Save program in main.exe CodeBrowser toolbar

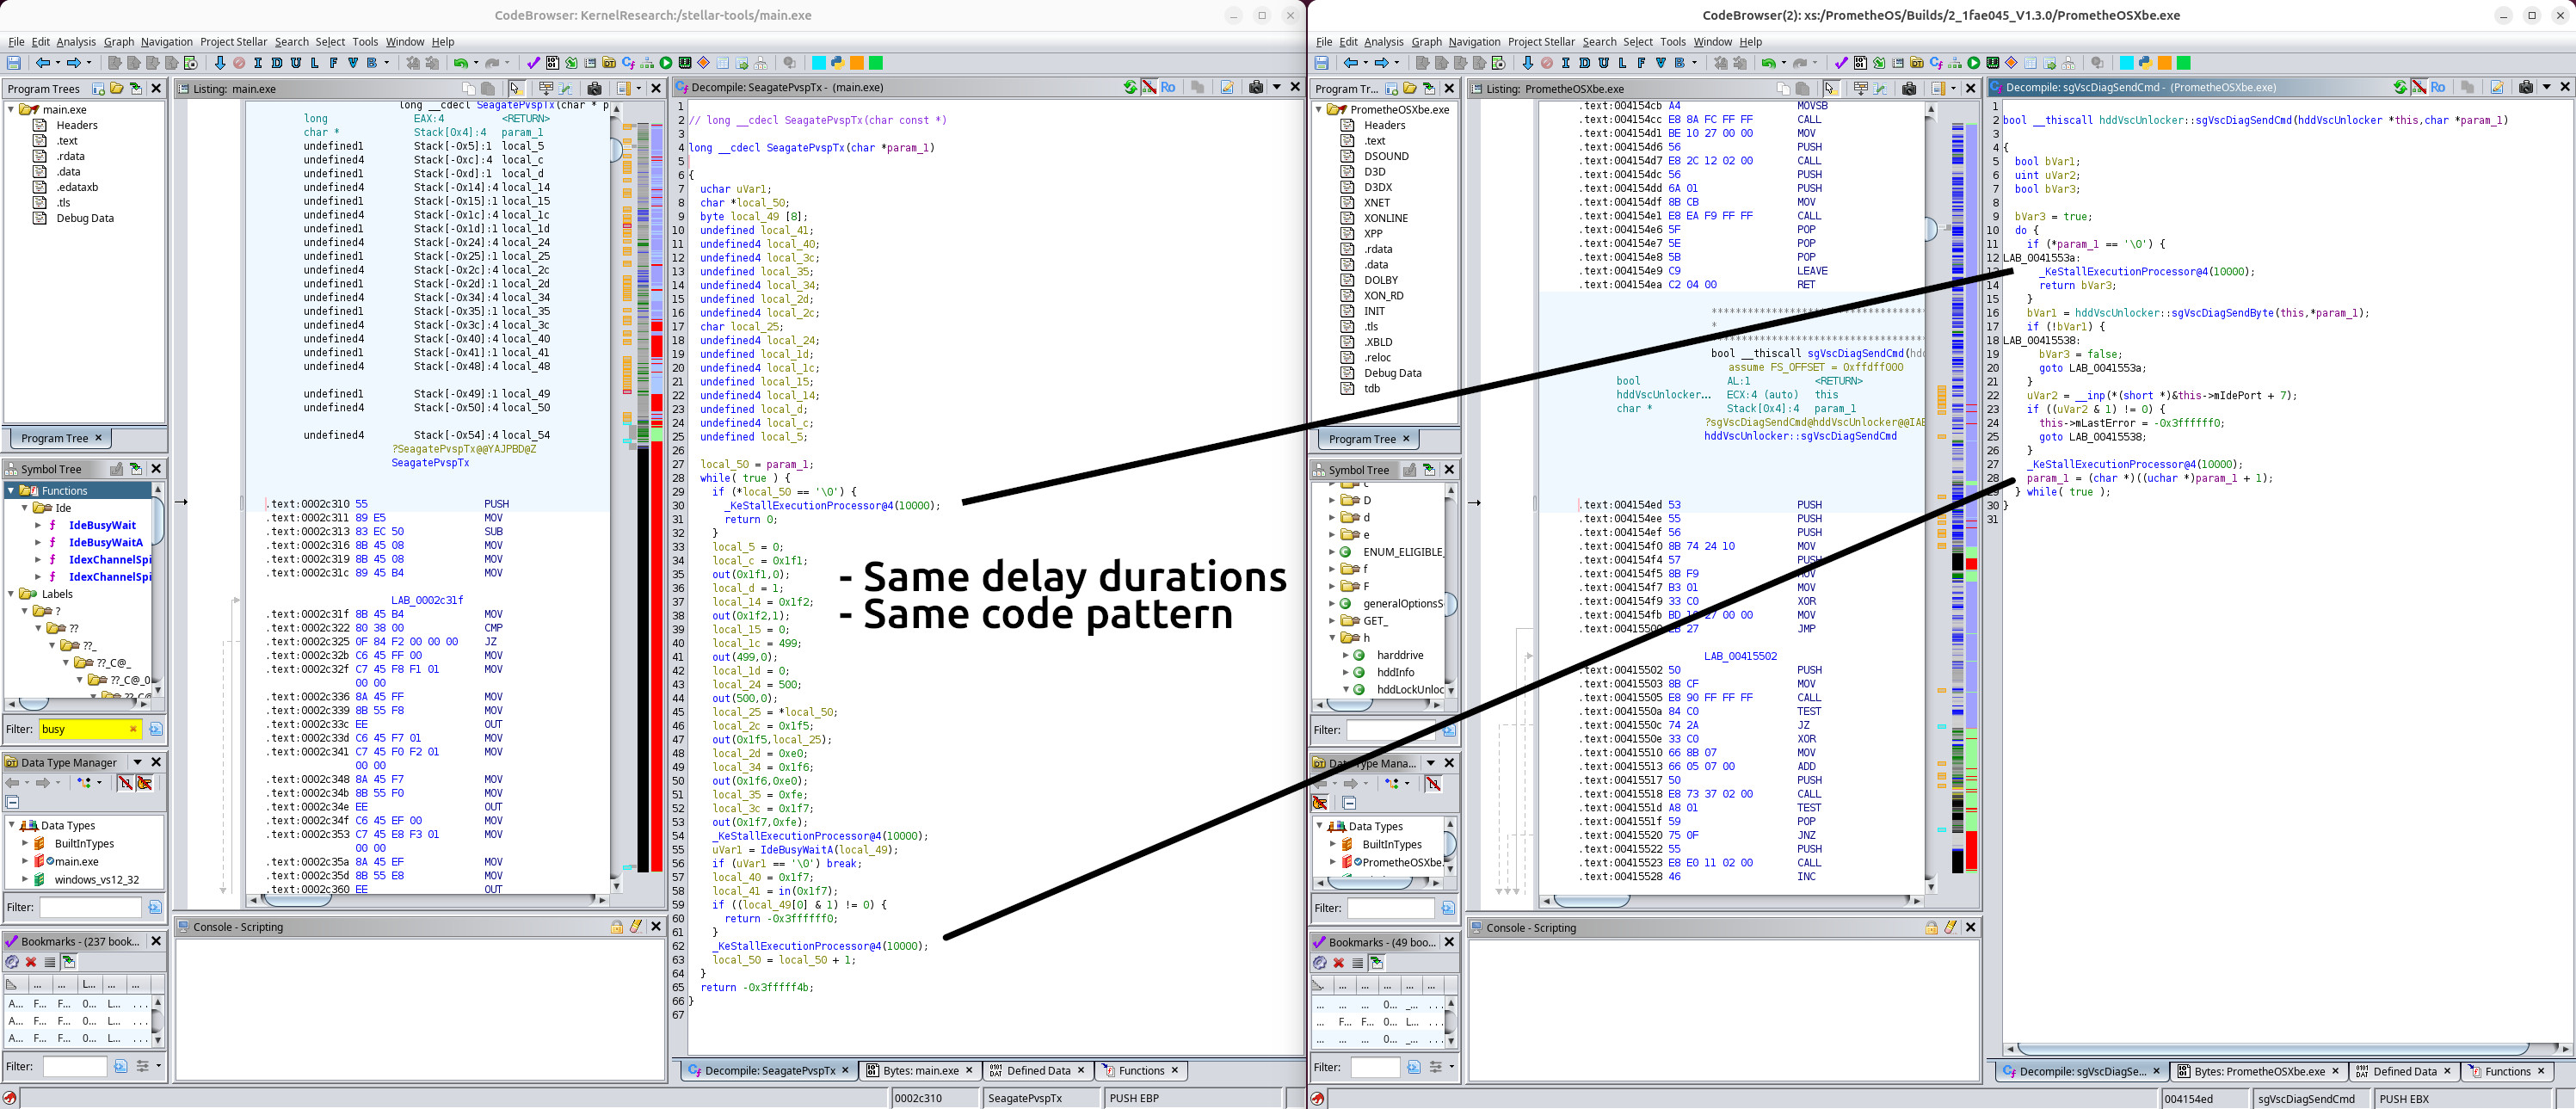pyautogui.click(x=14, y=63)
